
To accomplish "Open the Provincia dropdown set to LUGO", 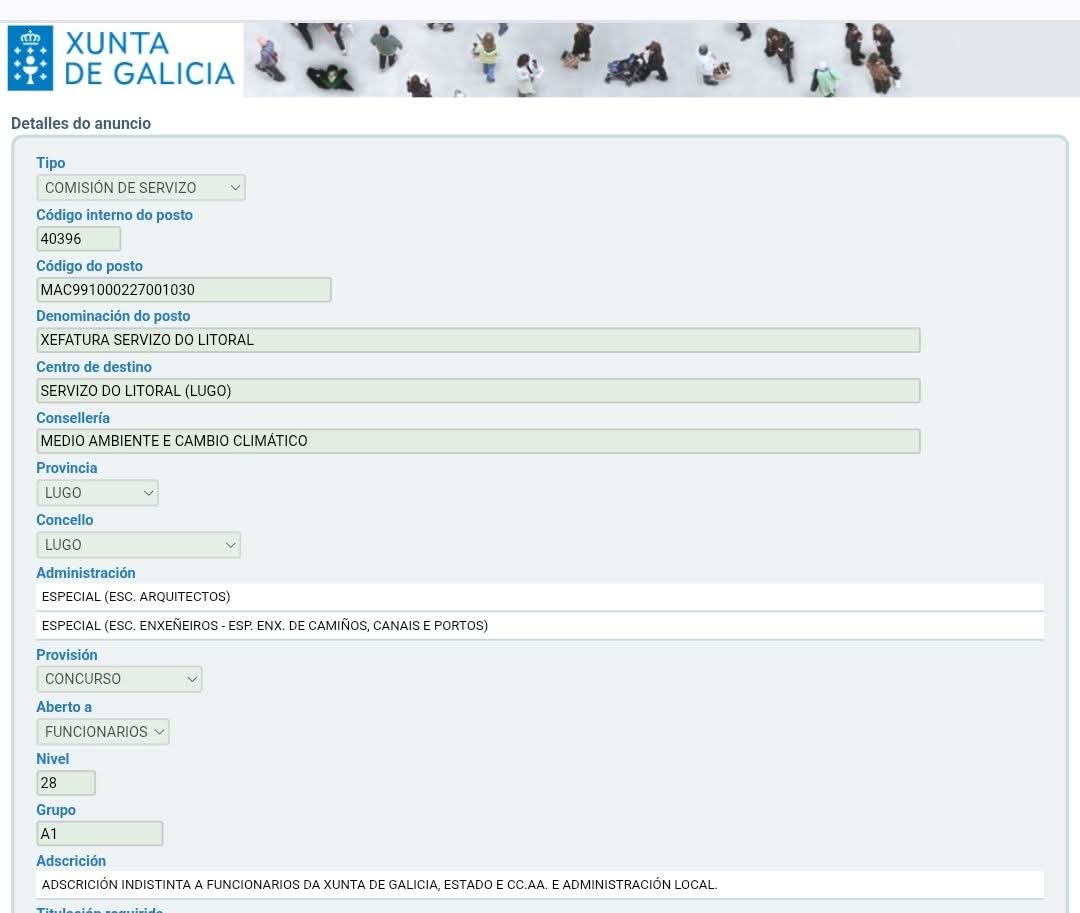I will coord(98,493).
